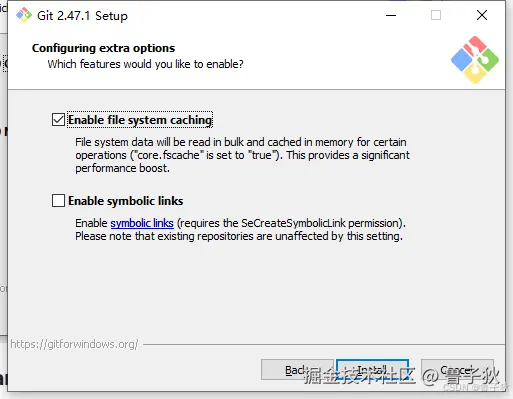Open the blue symbolic links hyperlink
Image resolution: width=513 pixels, height=399 pixels.
tap(142, 223)
